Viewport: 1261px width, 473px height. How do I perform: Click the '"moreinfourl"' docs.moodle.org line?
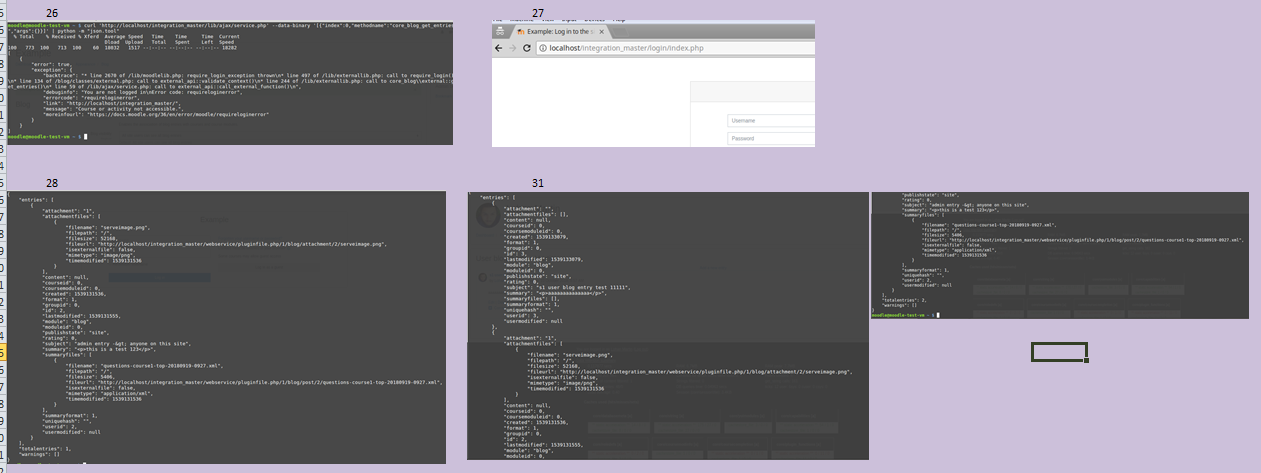tap(156, 114)
